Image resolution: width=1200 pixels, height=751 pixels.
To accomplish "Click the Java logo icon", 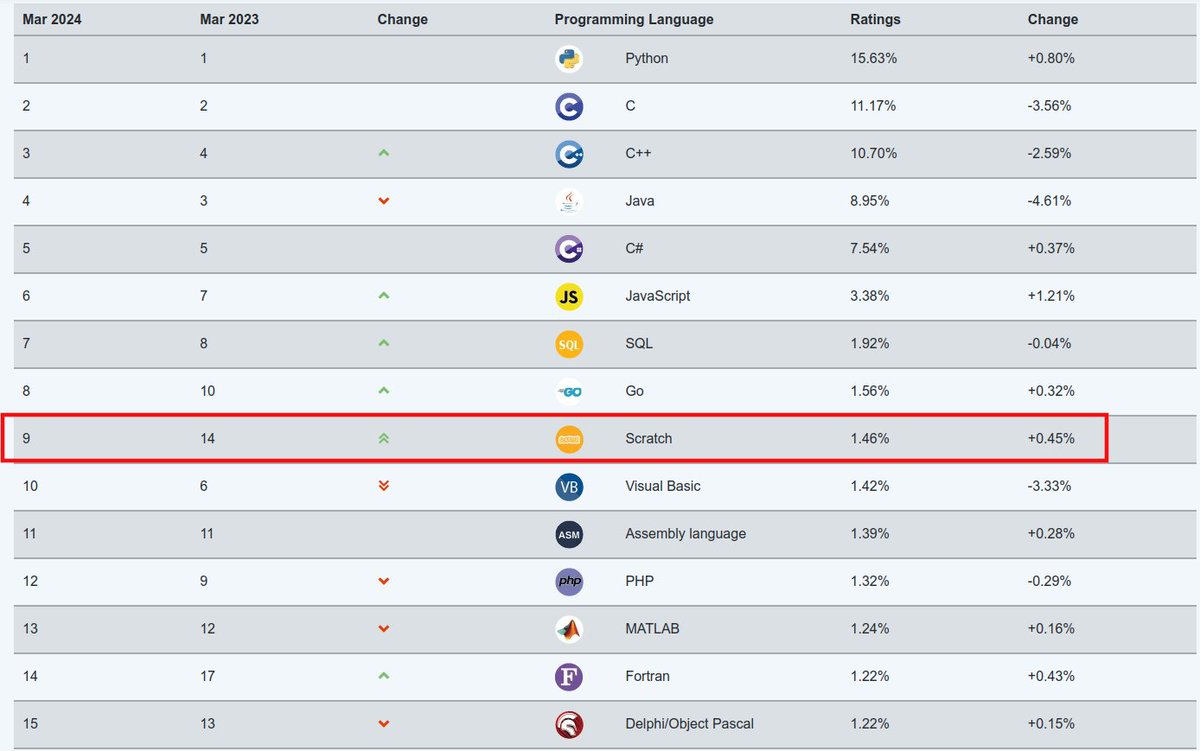I will (569, 201).
